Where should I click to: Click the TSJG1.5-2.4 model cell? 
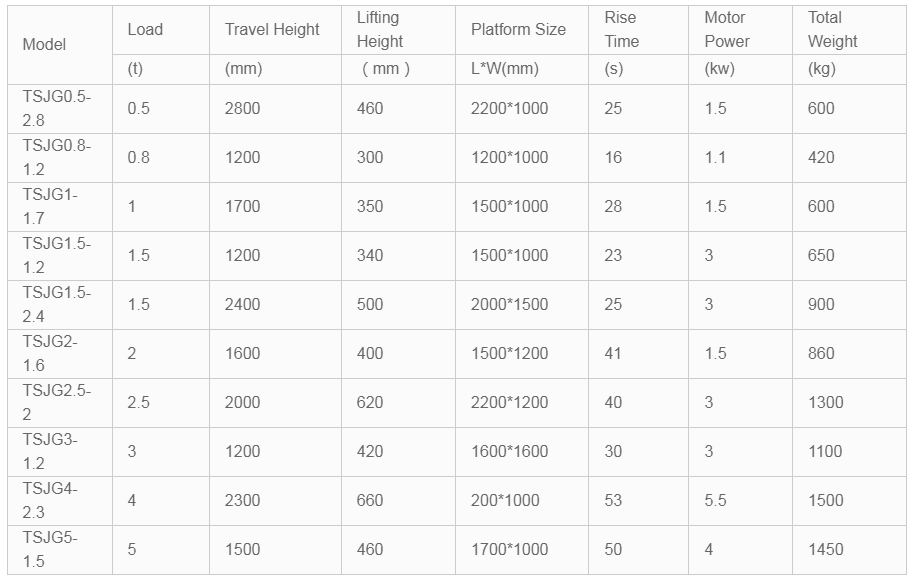pos(60,305)
